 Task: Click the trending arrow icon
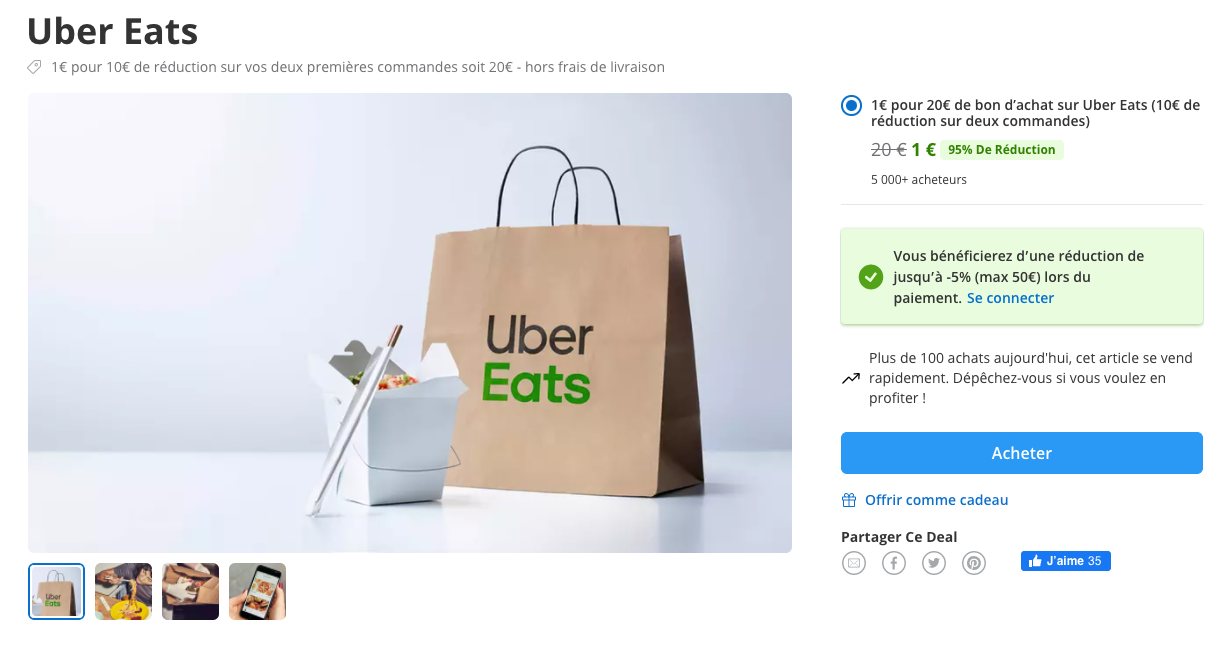click(851, 379)
